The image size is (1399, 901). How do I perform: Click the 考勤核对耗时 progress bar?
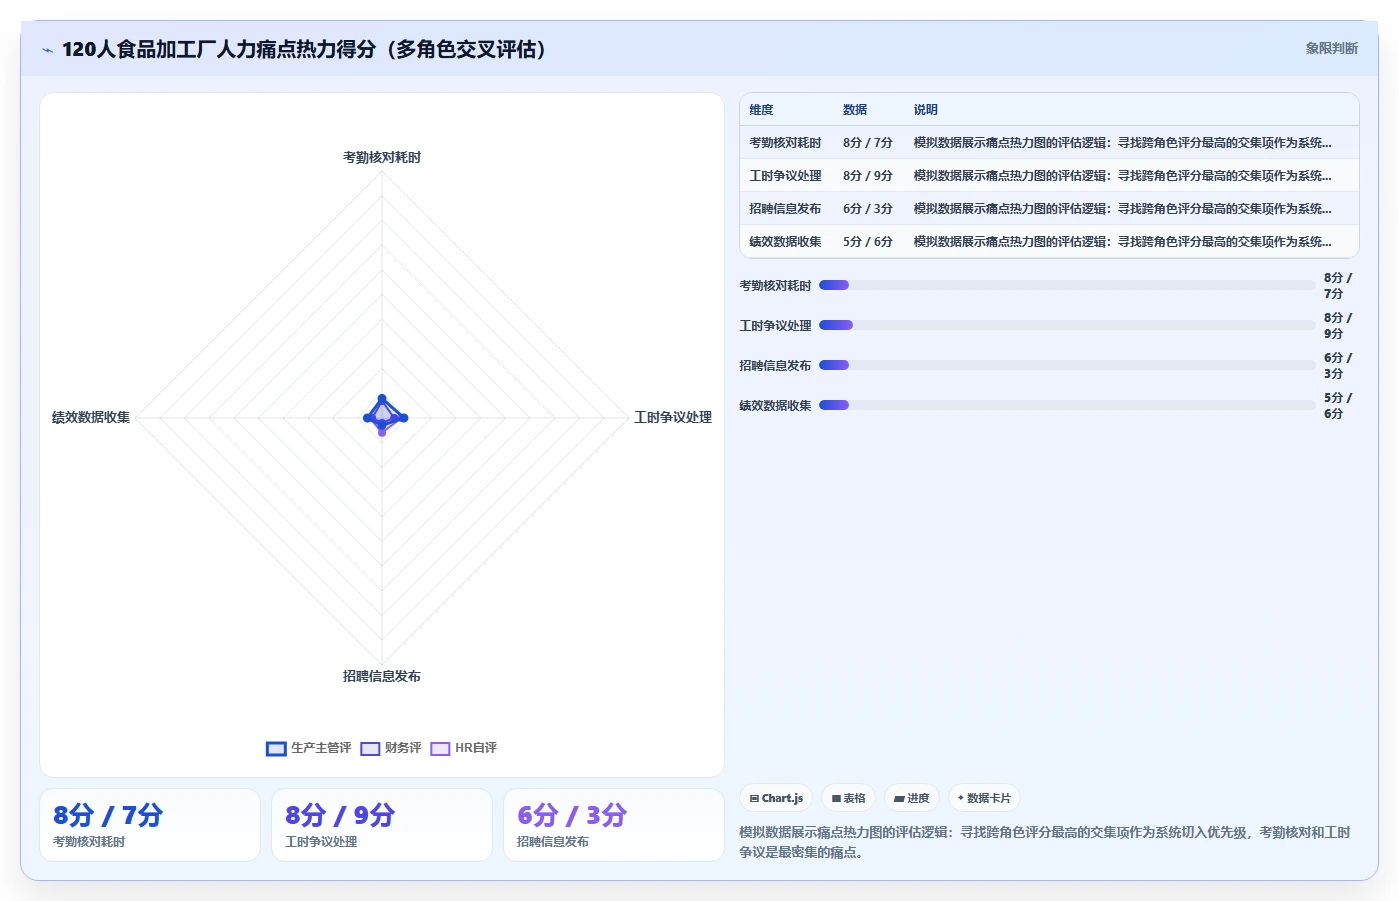1067,285
